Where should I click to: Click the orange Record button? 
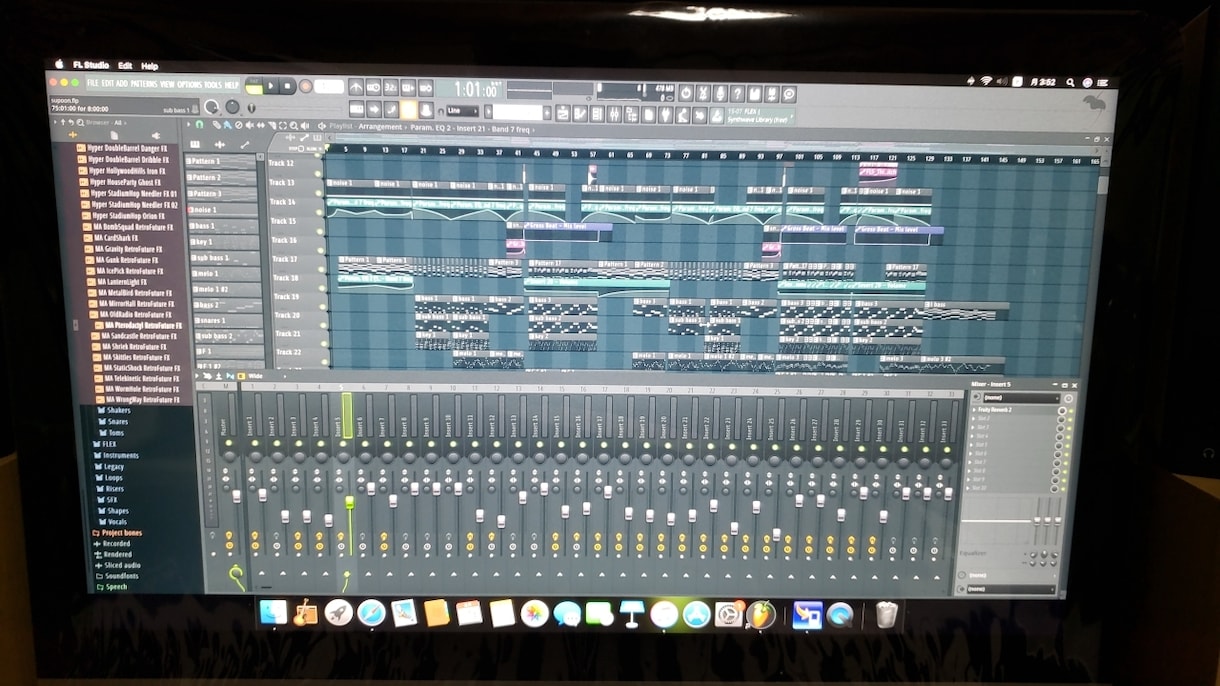305,87
